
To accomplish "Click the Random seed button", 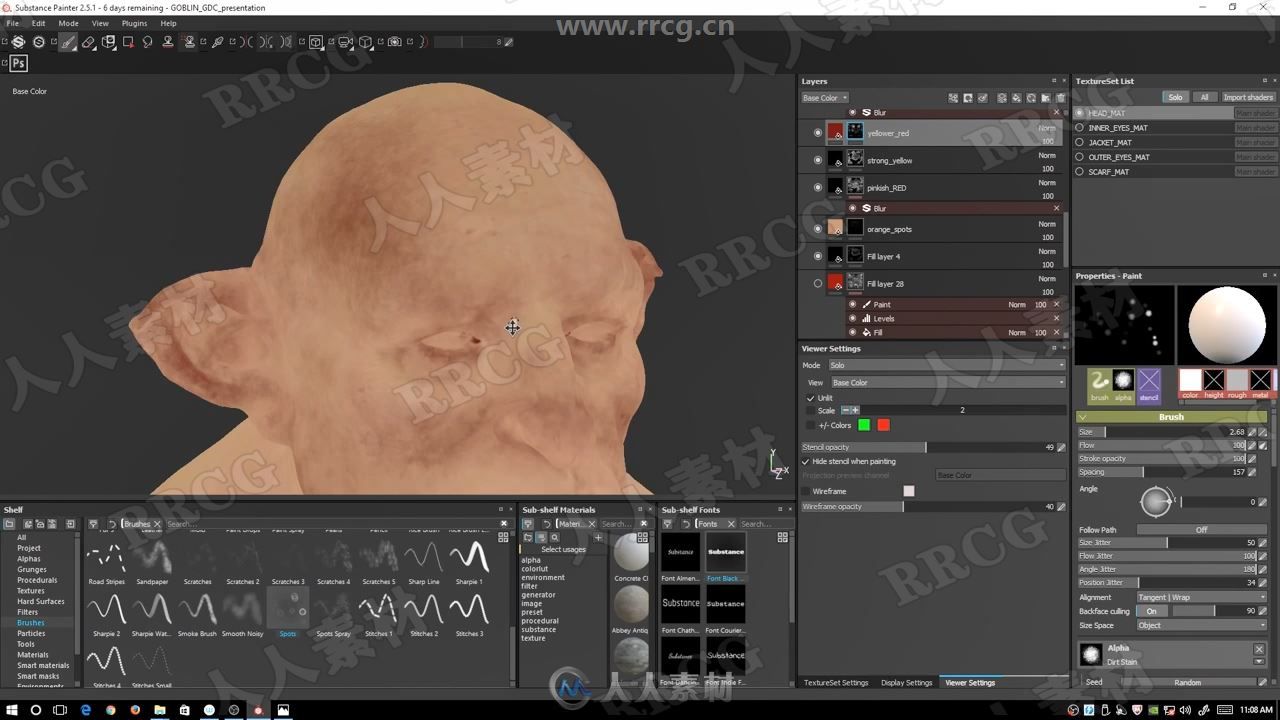I will point(1188,682).
